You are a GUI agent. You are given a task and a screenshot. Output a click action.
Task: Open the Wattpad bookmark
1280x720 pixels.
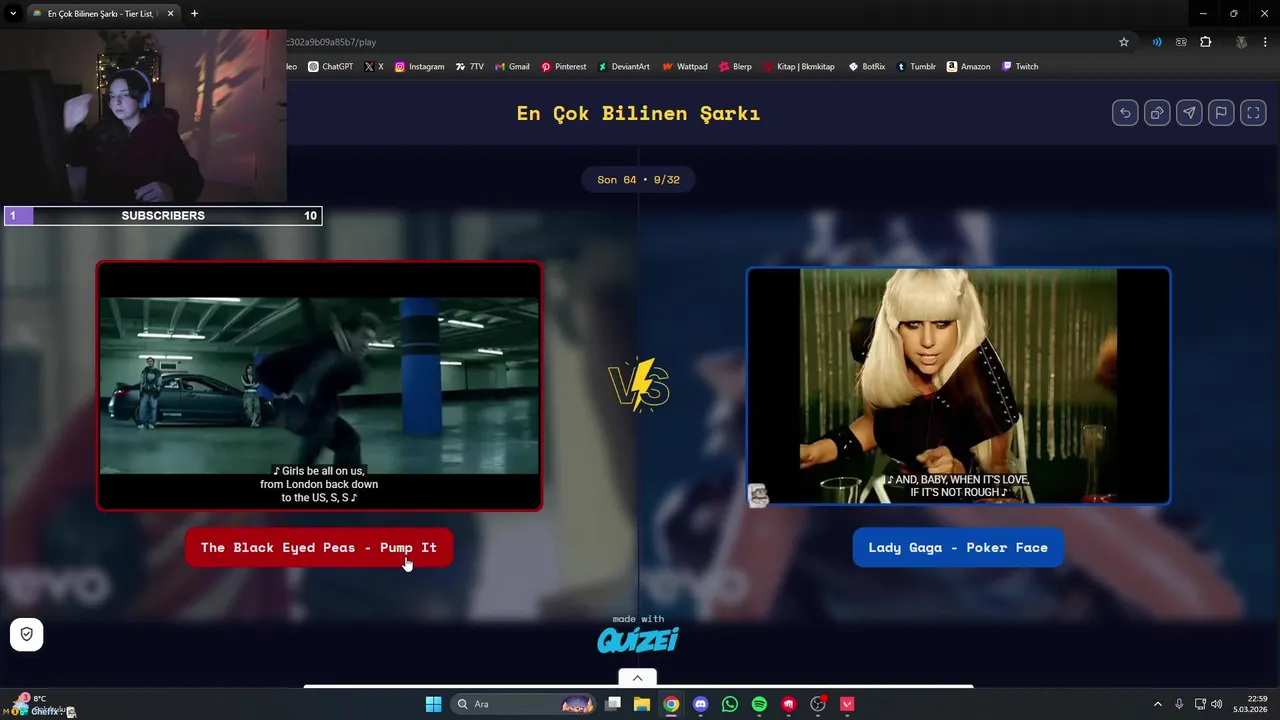[x=685, y=67]
